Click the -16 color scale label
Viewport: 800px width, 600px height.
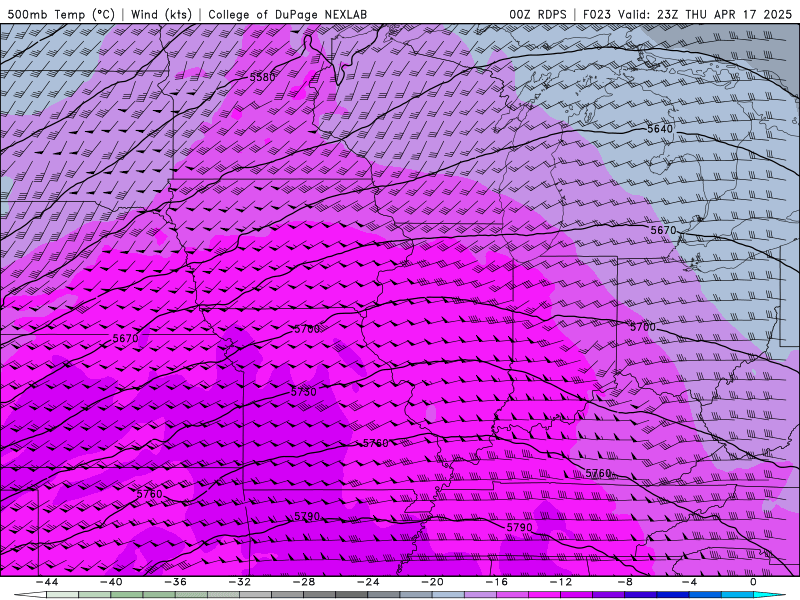[x=496, y=582]
